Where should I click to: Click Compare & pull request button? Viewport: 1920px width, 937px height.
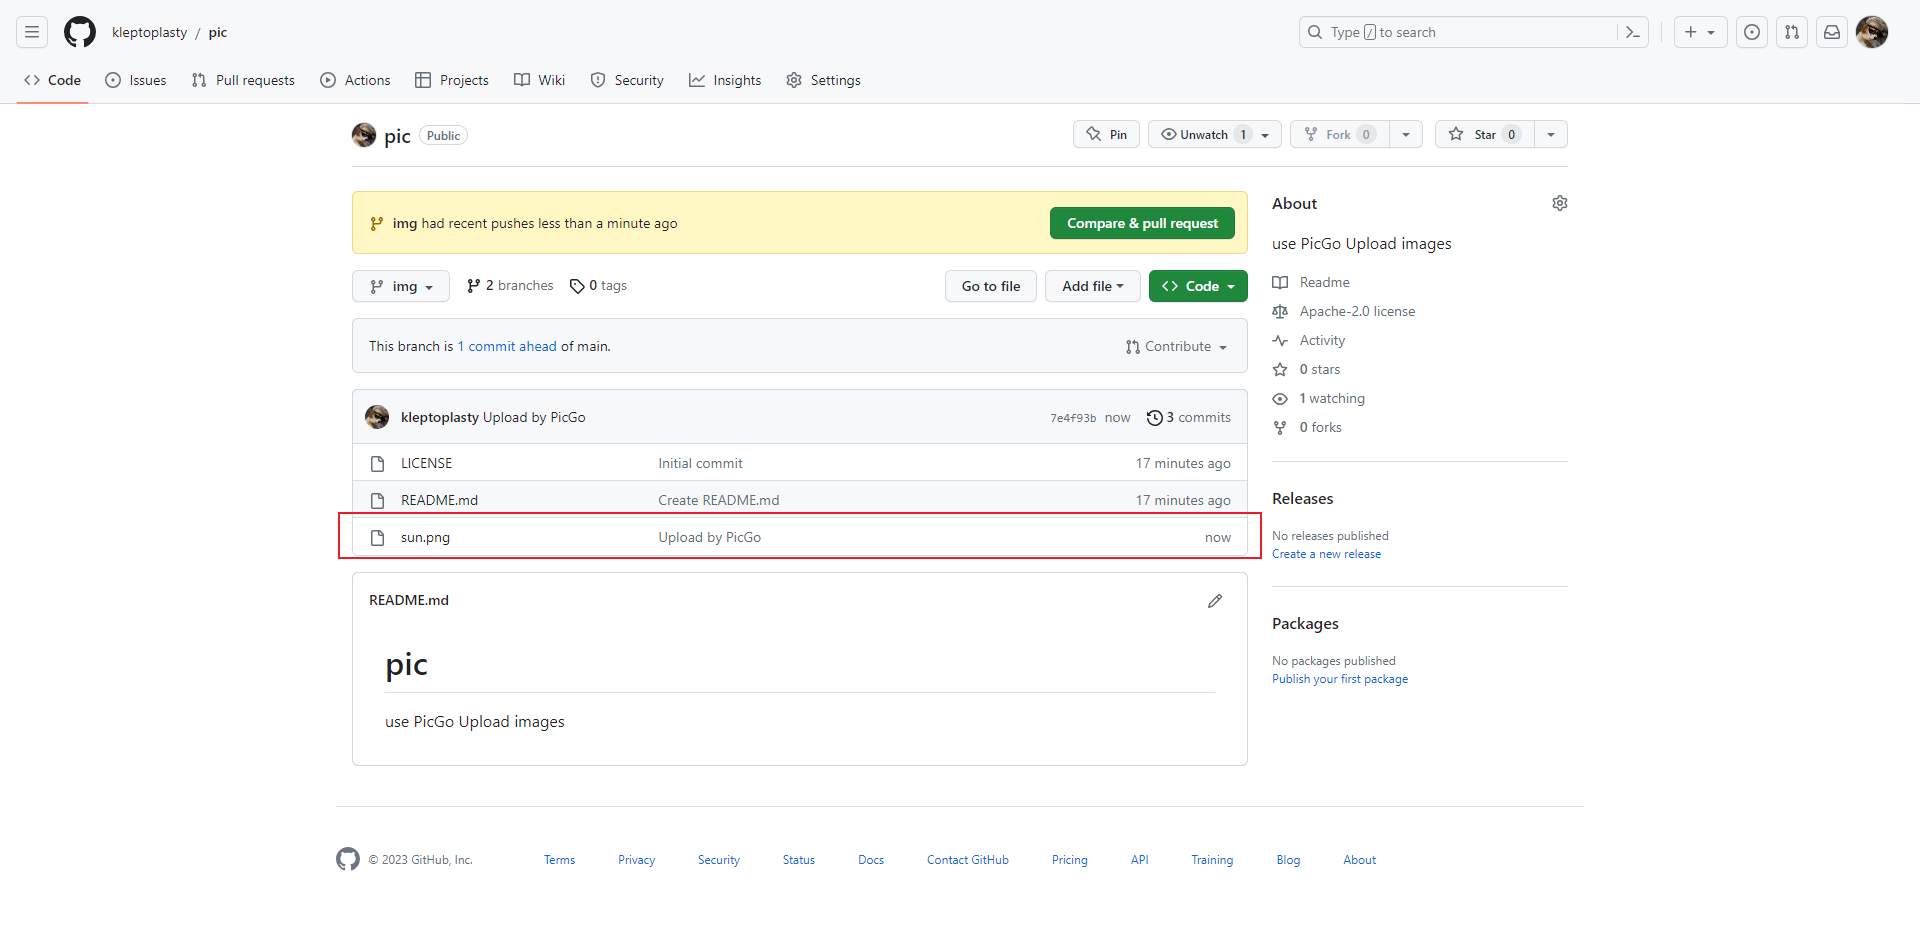[1142, 223]
